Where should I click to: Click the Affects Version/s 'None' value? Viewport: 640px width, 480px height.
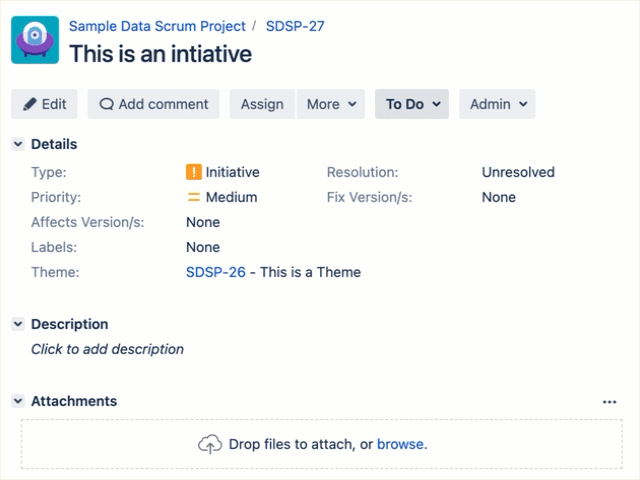coord(203,222)
